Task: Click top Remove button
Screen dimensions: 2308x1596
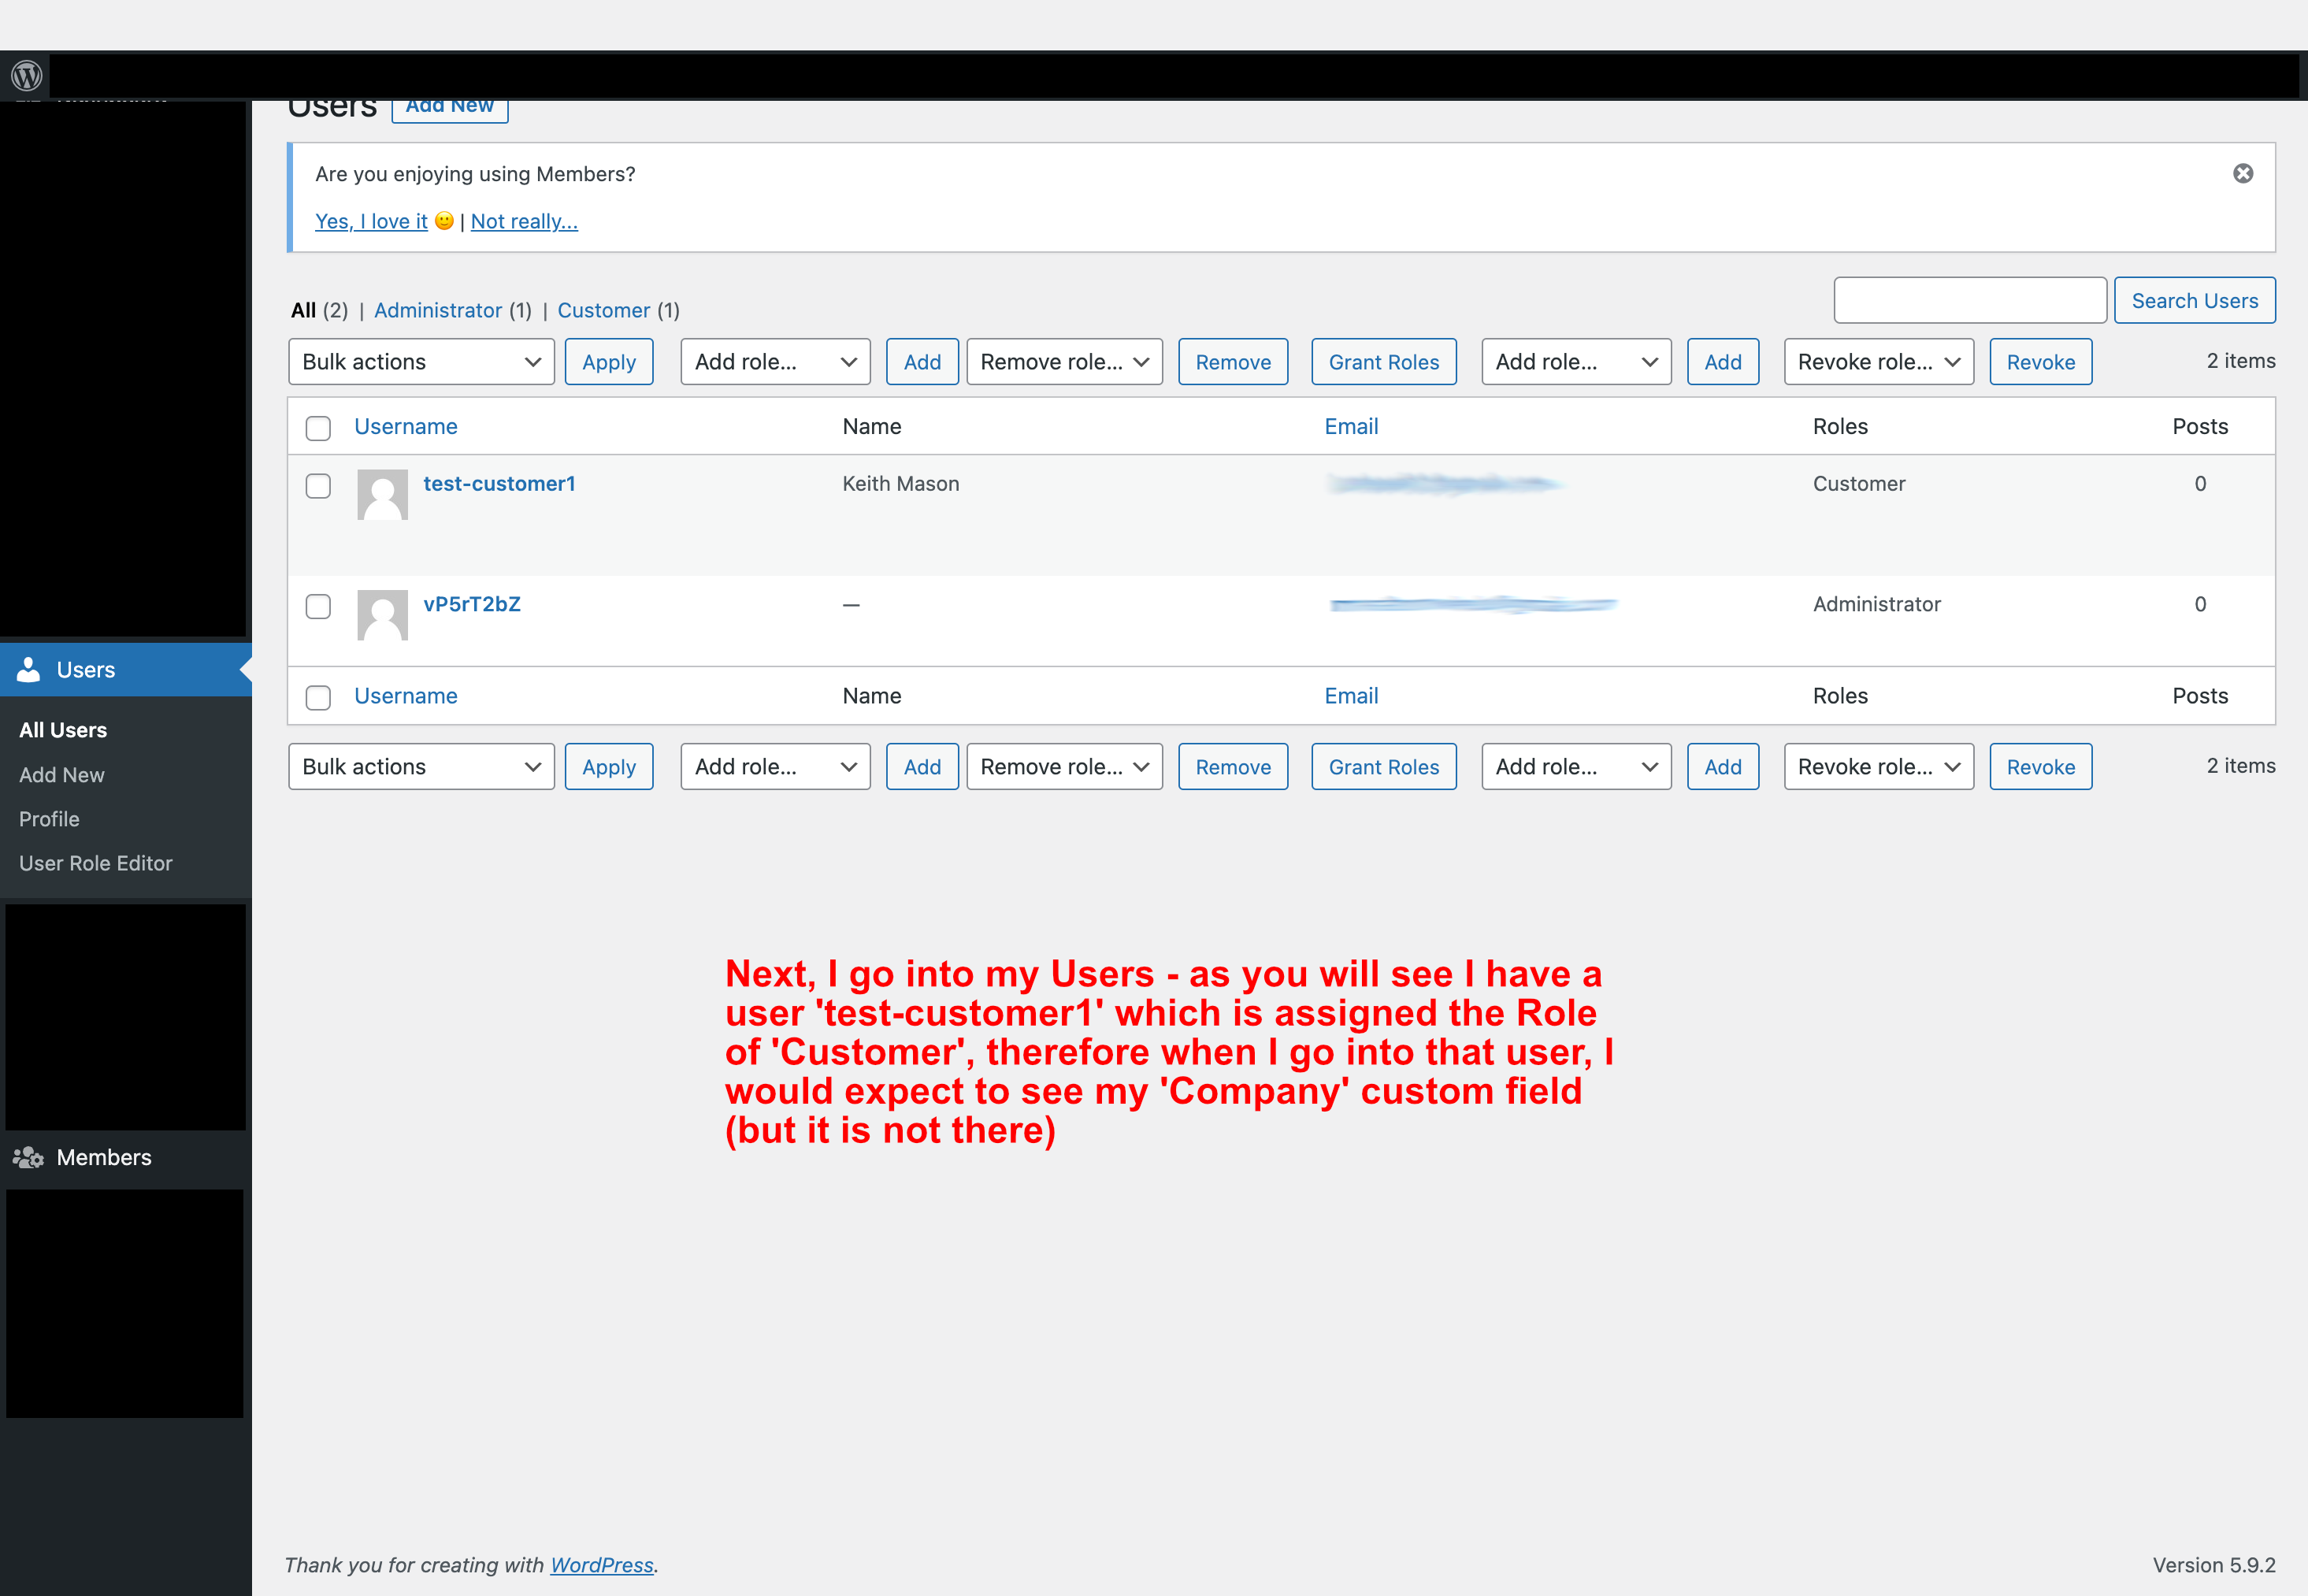Action: 1233,362
